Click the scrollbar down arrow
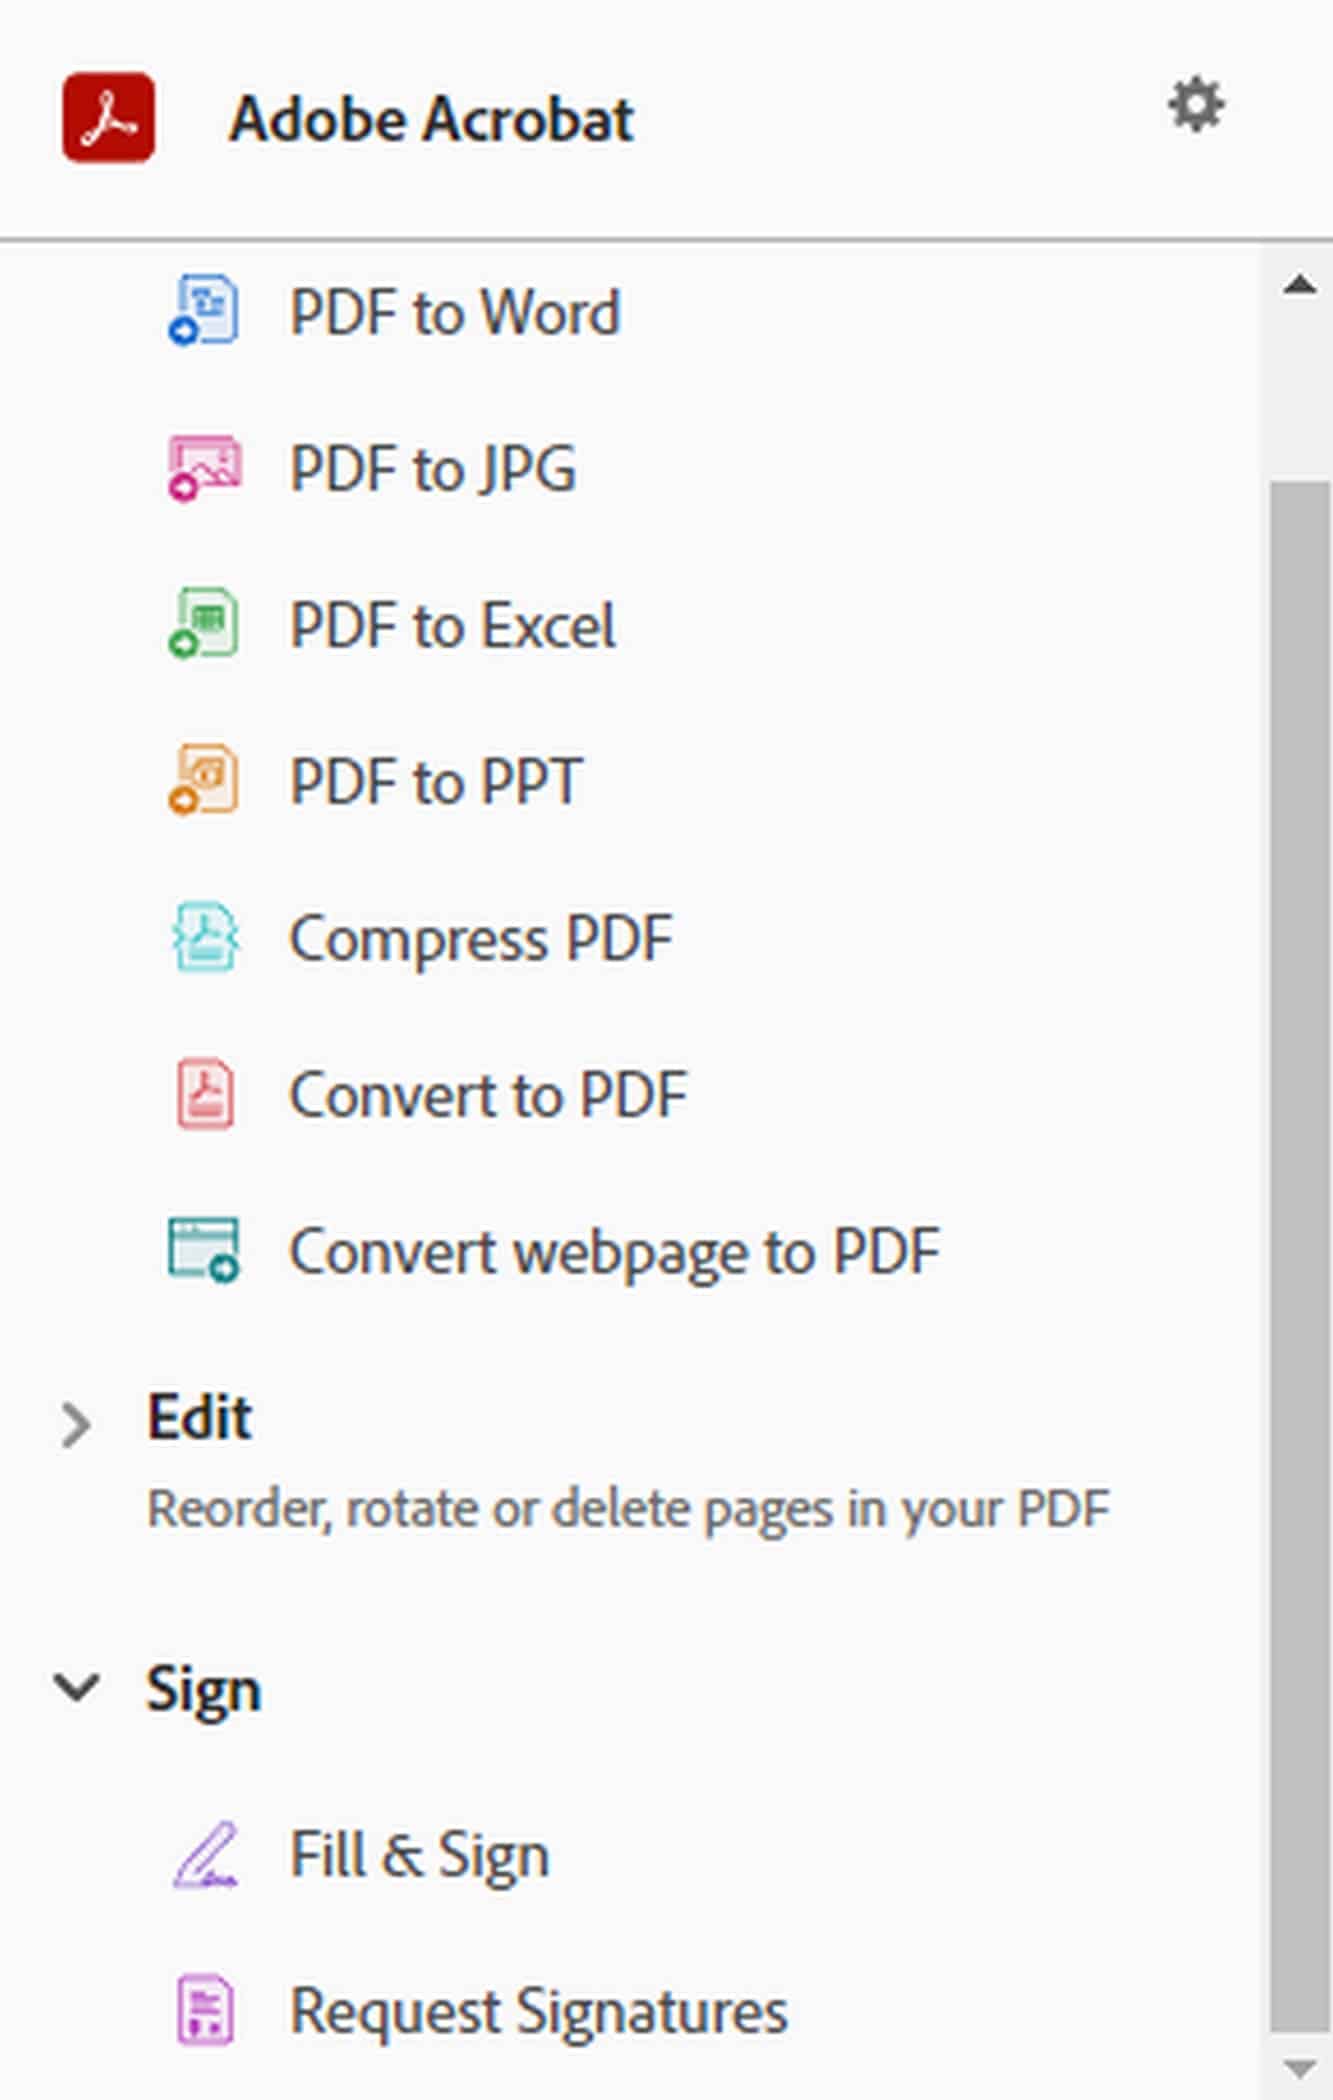This screenshot has width=1333, height=2100. [x=1299, y=2068]
